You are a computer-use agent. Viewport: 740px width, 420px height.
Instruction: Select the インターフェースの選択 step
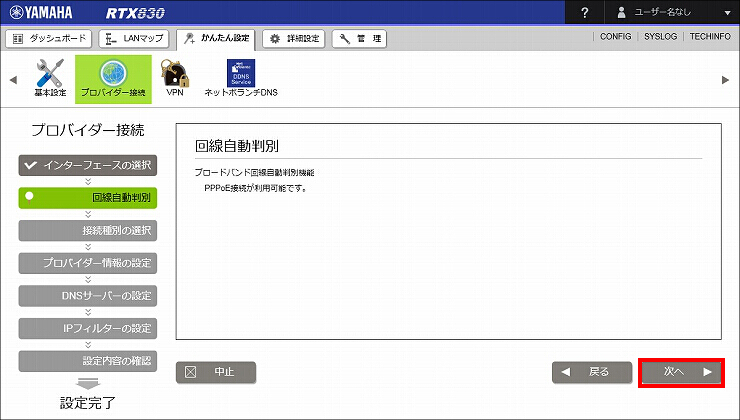[x=88, y=165]
